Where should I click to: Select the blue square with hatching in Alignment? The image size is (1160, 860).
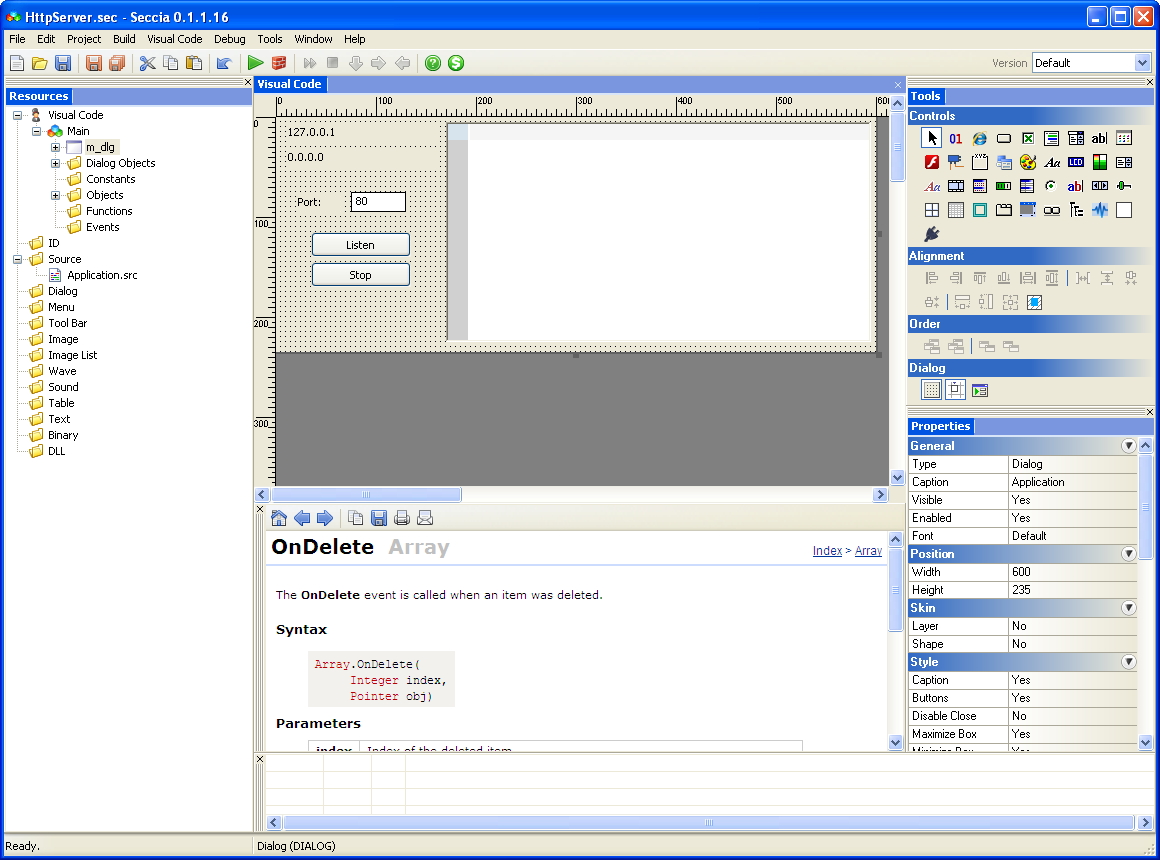pyautogui.click(x=1034, y=302)
